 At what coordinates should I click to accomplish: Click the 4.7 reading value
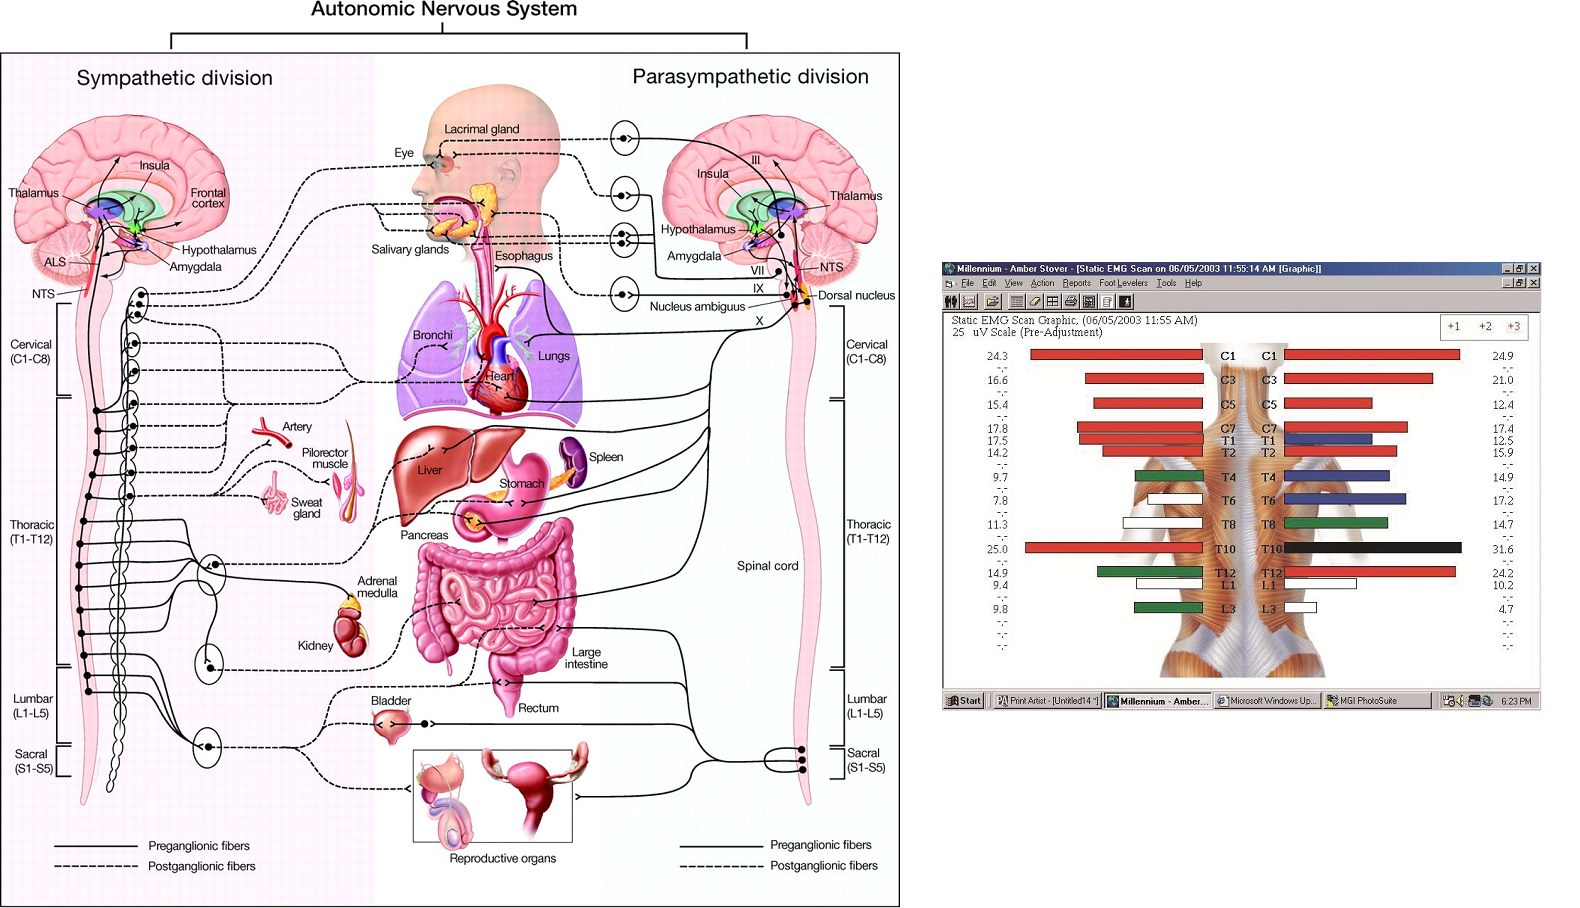1506,609
